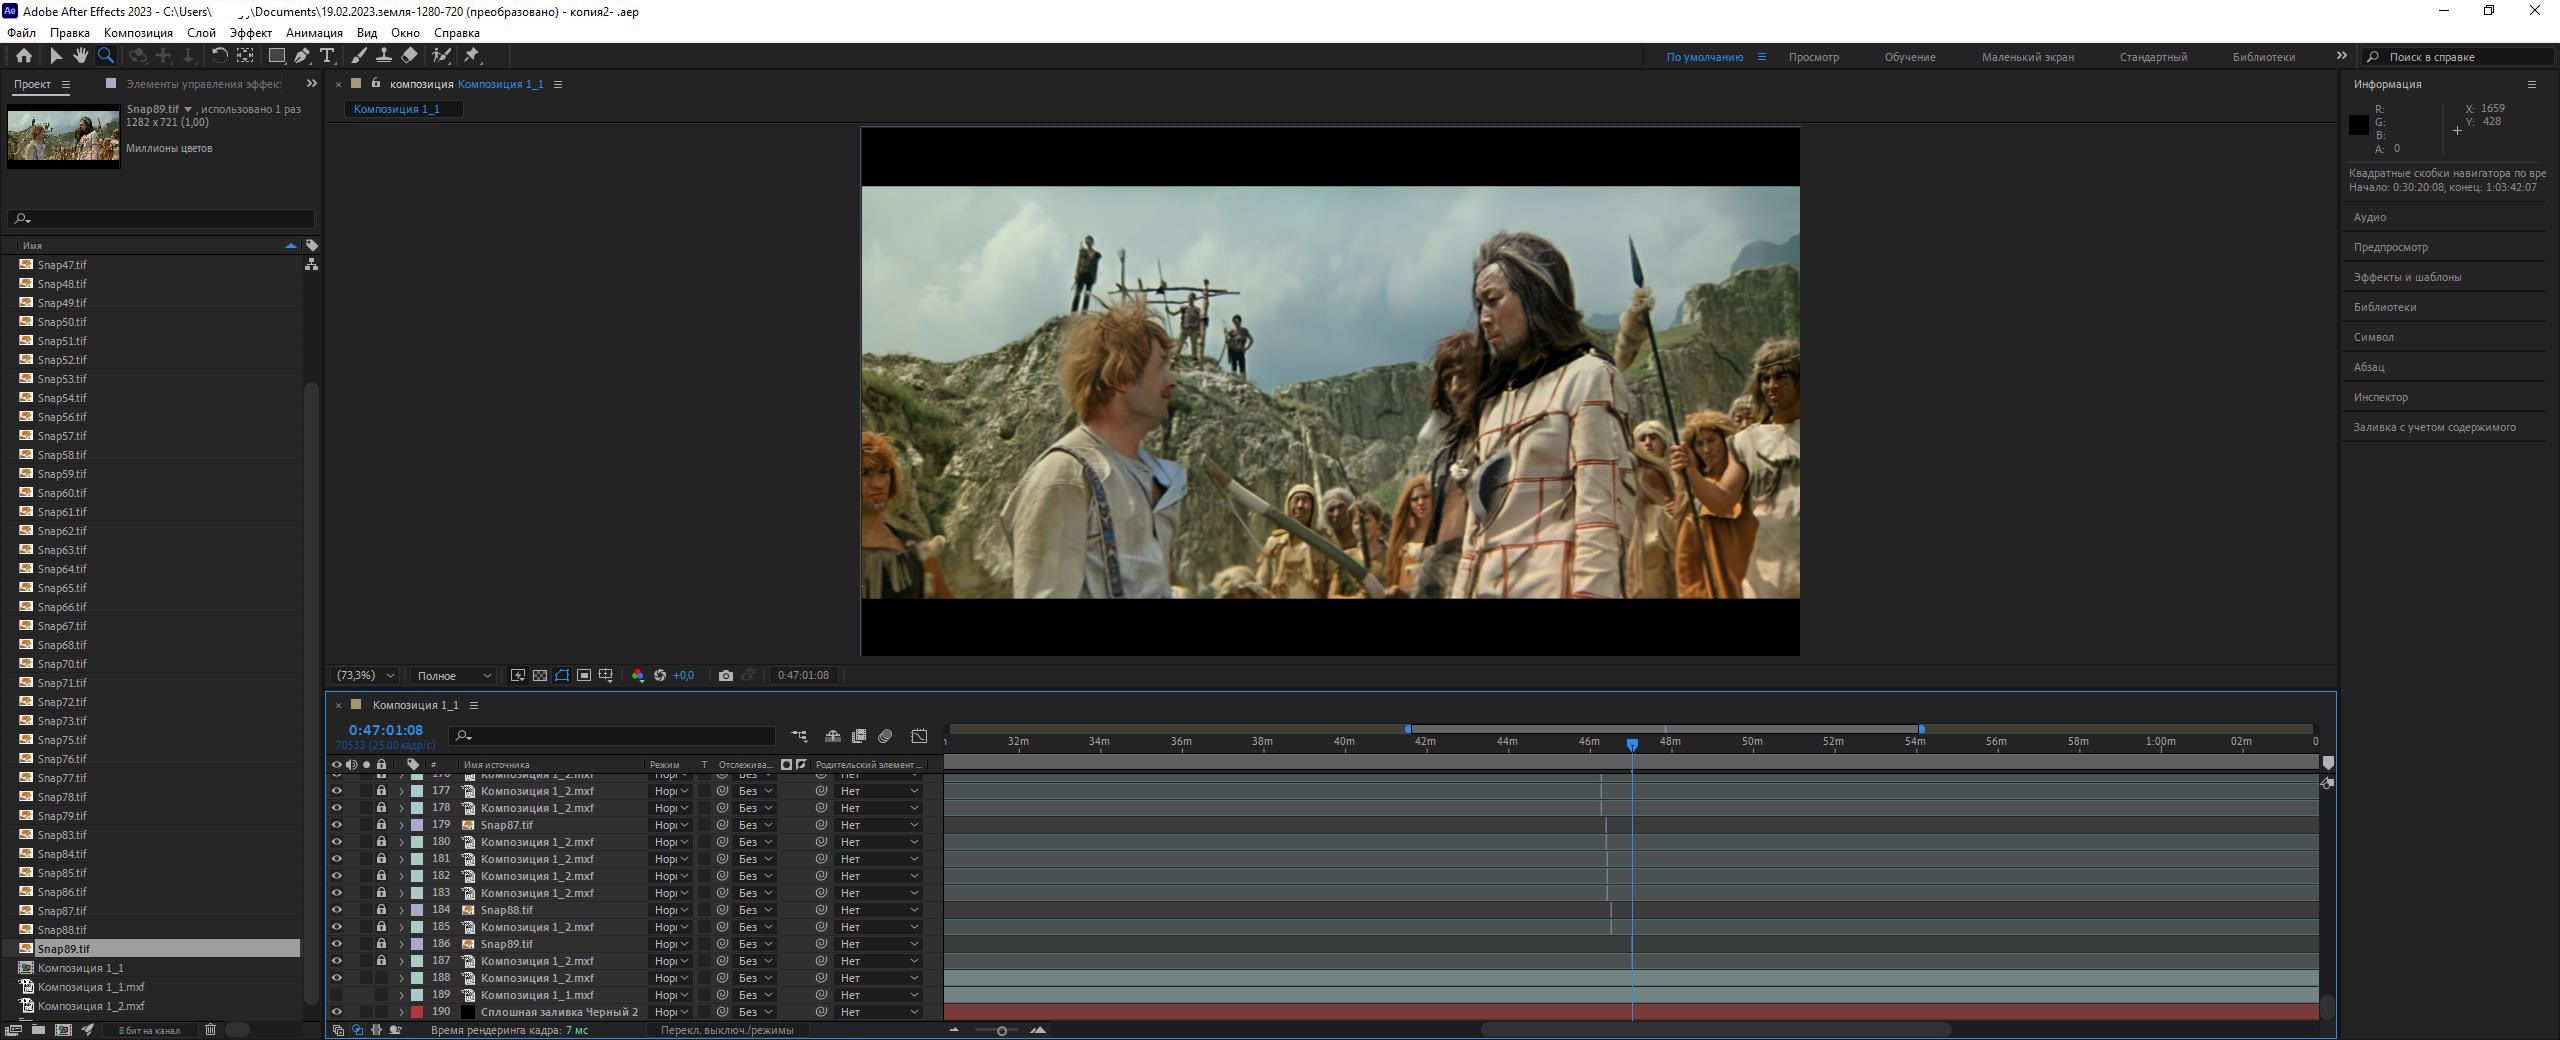Screen dimensions: 2560x1040
Task: Open the Эффекты и шаблоны panel
Action: (2407, 277)
